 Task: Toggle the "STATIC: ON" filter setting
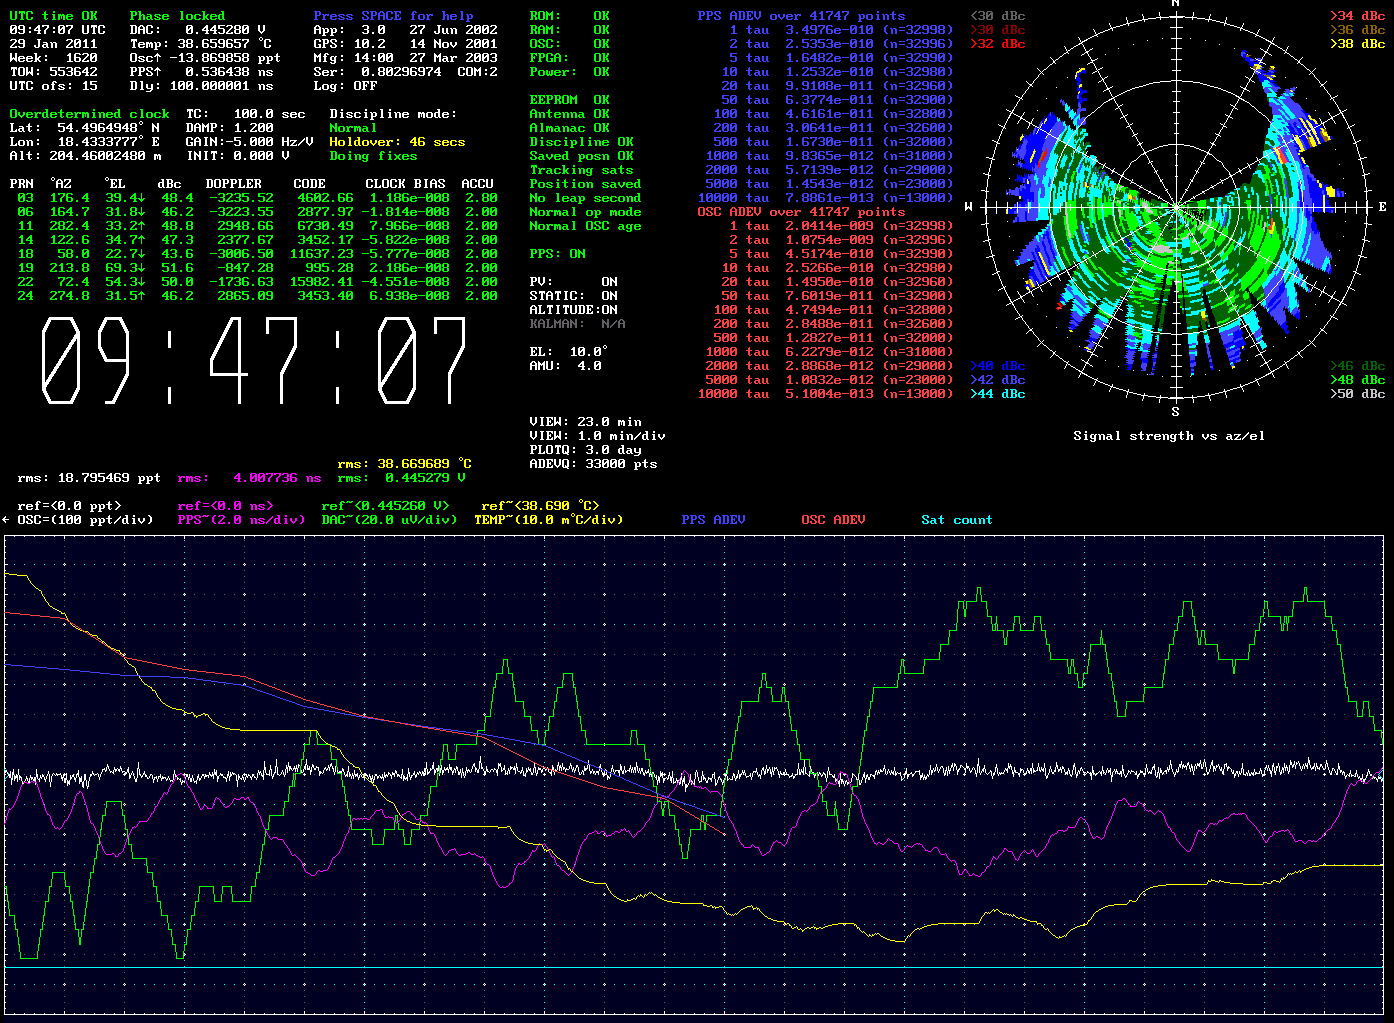click(x=573, y=296)
